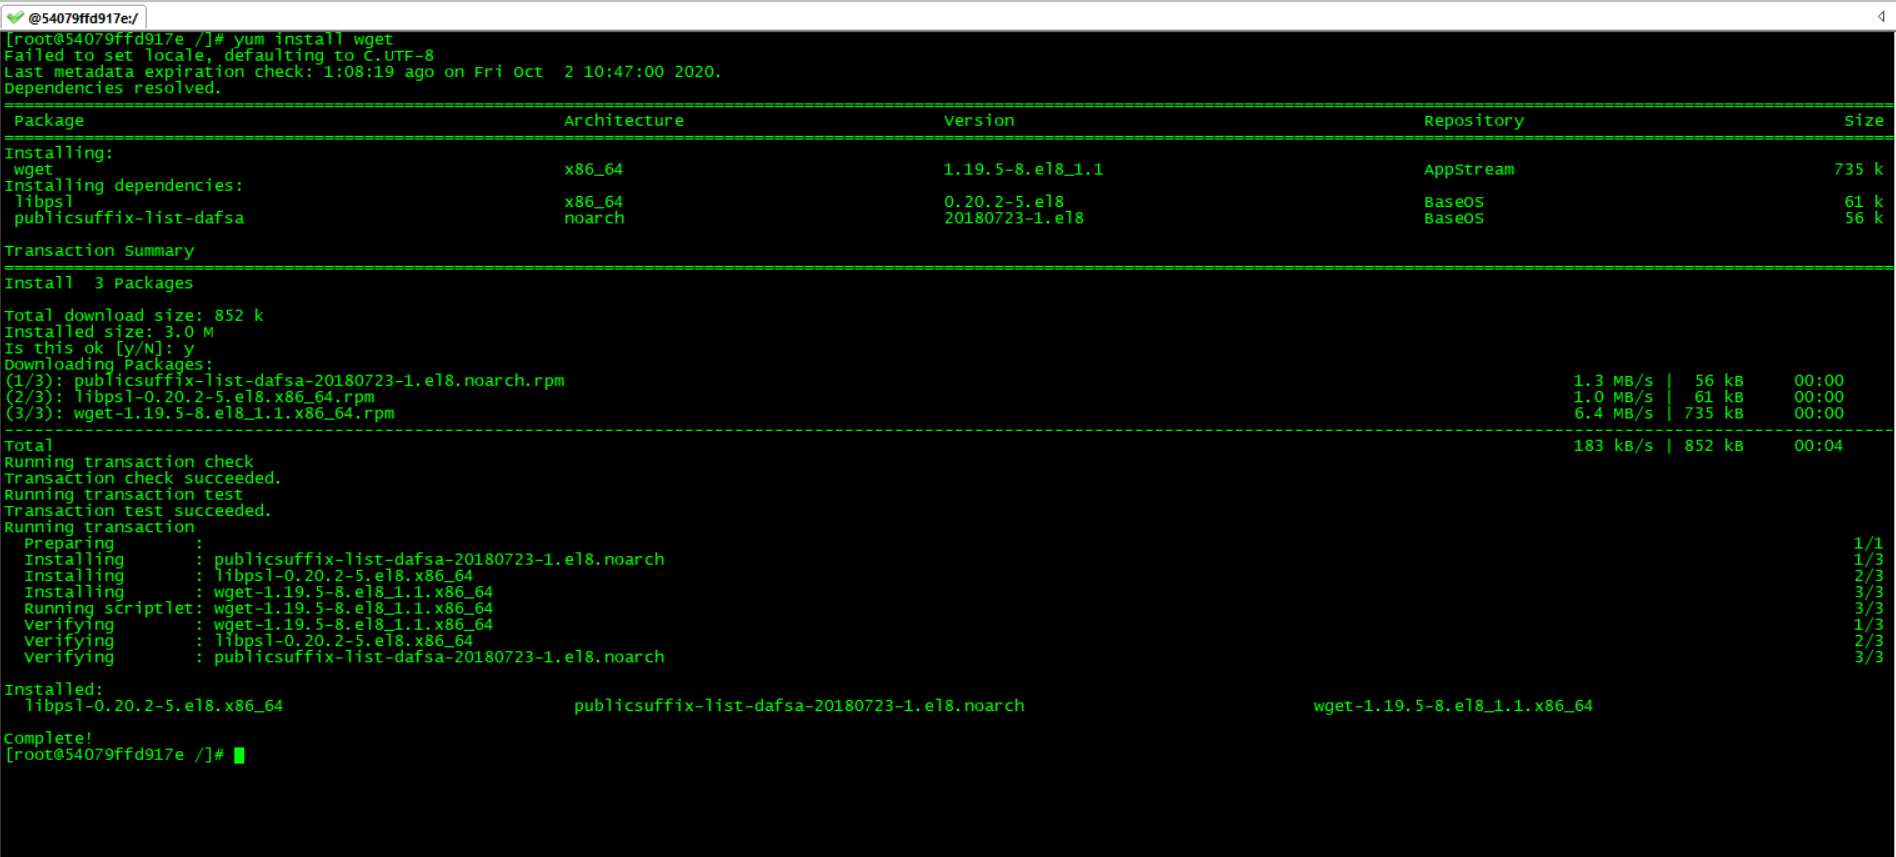Click the 'Complete!' message

pyautogui.click(x=48, y=739)
